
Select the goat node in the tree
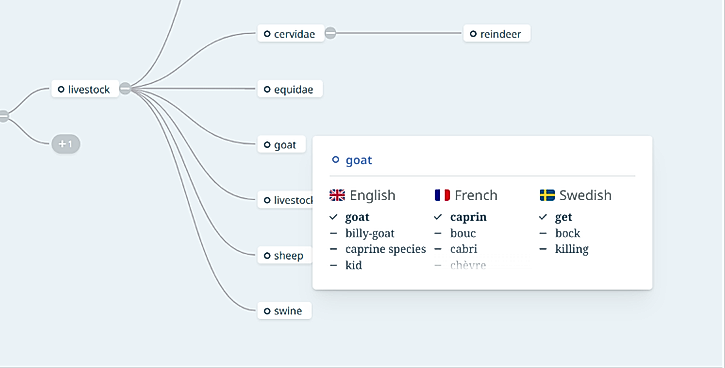pyautogui.click(x=281, y=145)
